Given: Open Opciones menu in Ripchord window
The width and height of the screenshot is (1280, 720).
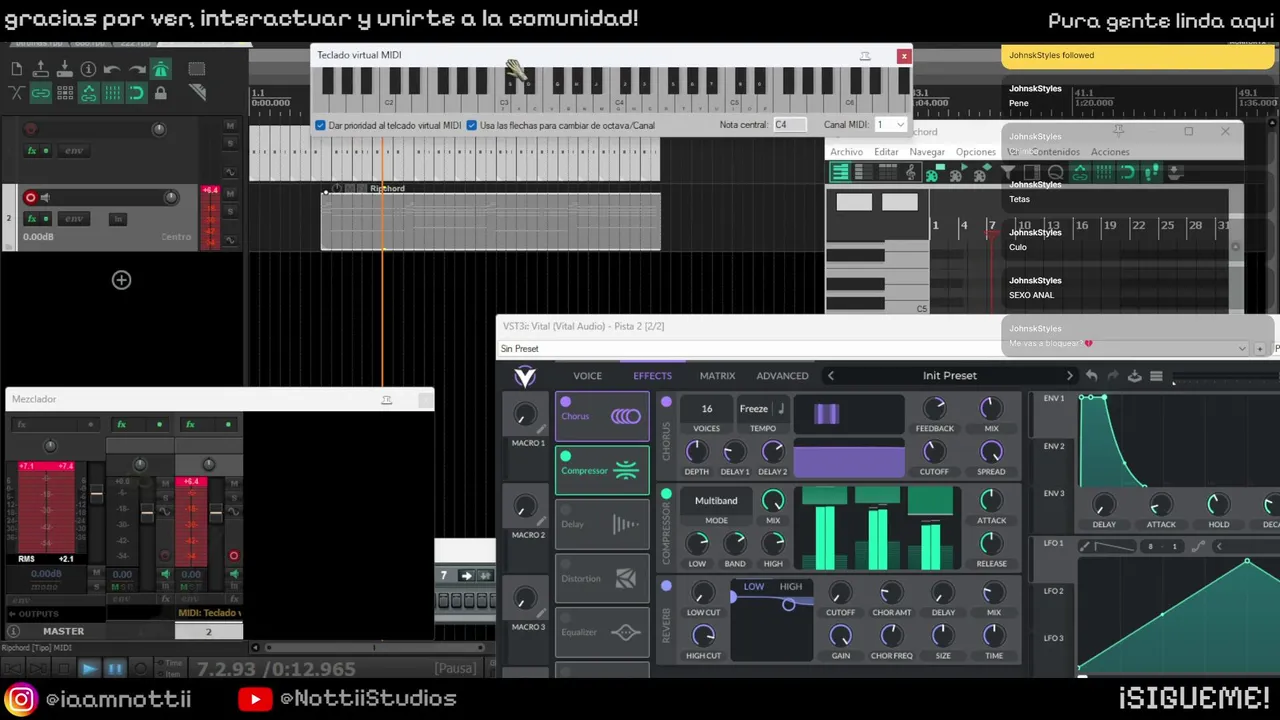Looking at the screenshot, I should 976,152.
